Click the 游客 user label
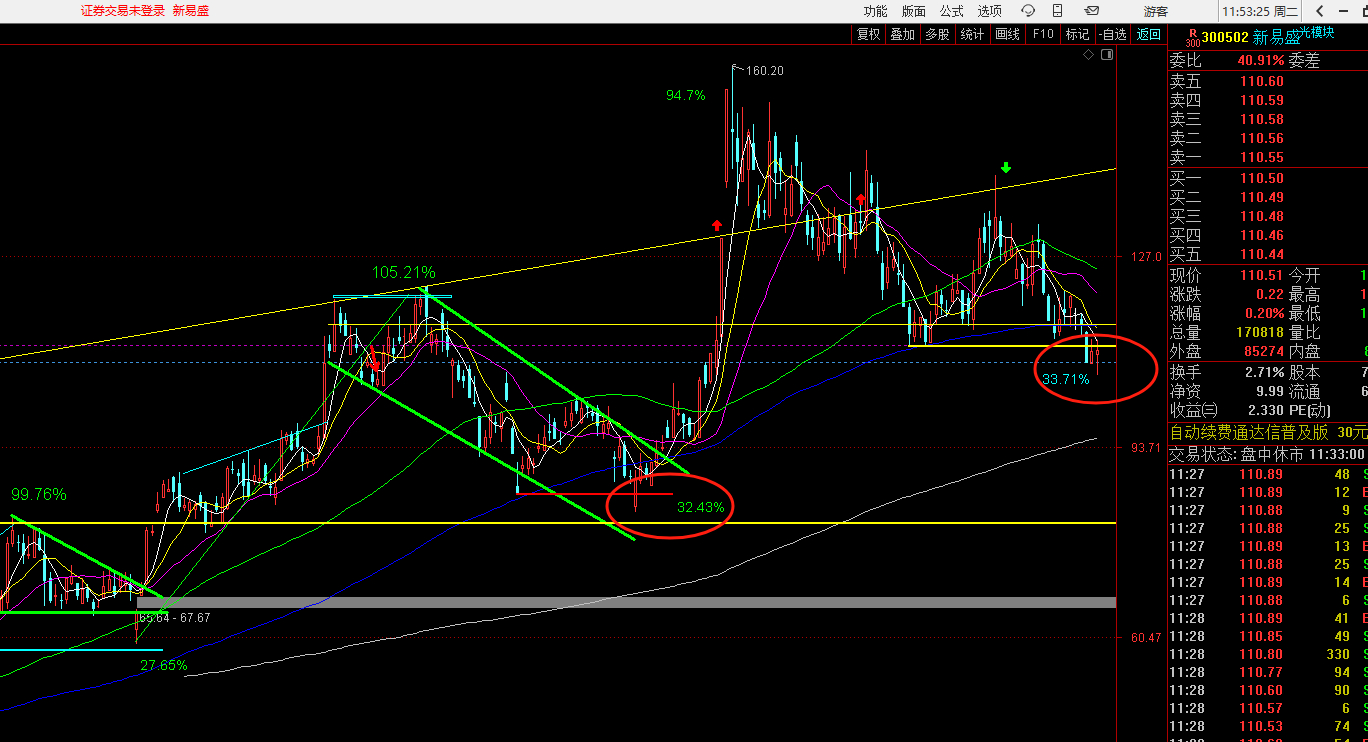The image size is (1368, 742). click(1156, 11)
